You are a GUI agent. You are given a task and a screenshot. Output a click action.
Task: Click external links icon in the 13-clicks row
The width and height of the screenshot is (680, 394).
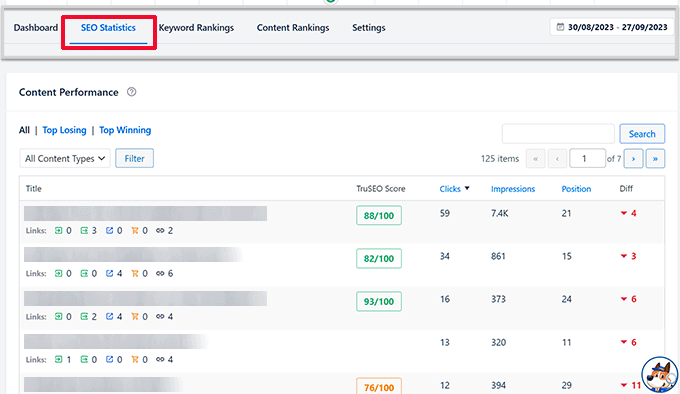[109, 359]
